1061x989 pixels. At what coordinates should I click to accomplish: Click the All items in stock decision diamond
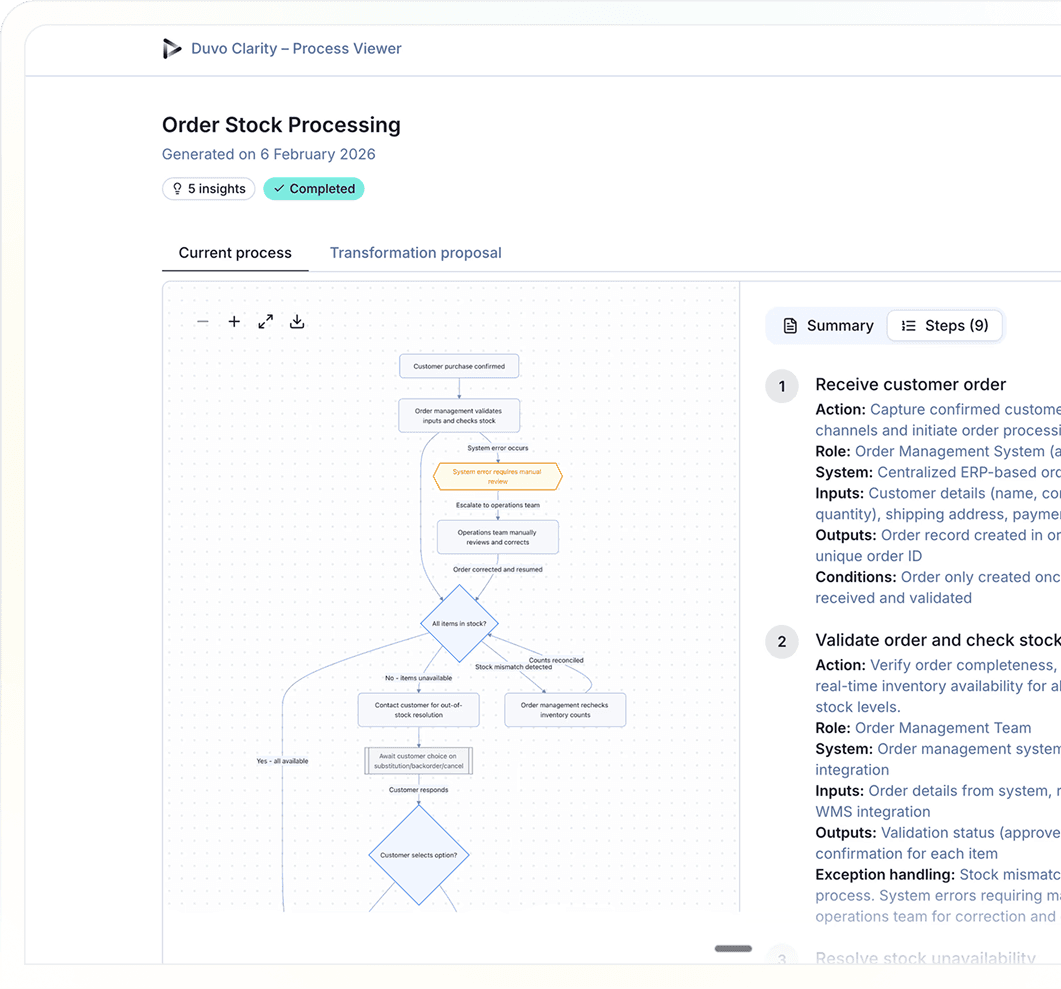click(459, 622)
